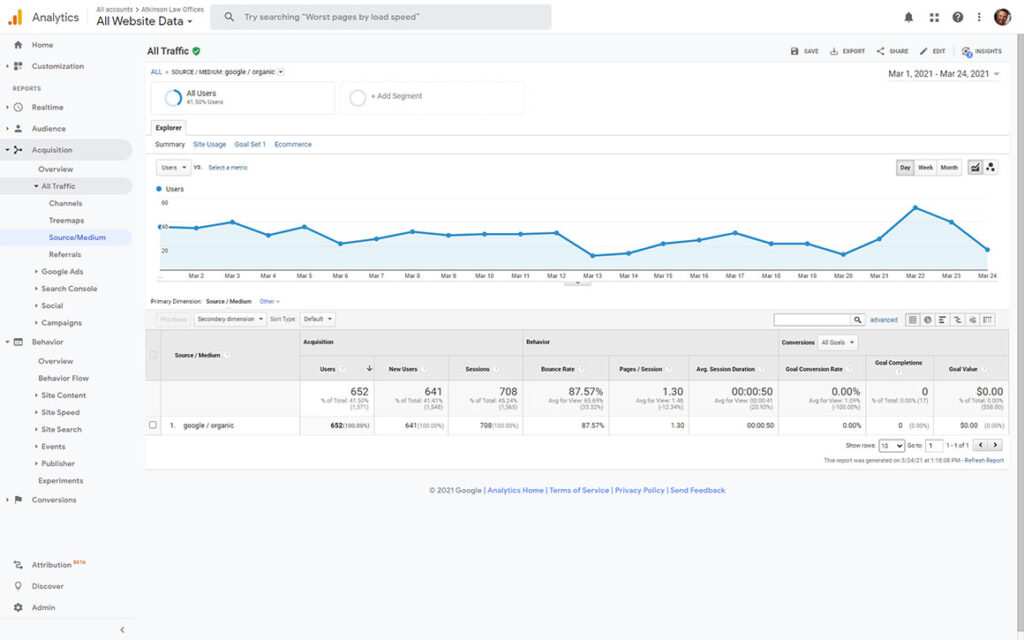The height and width of the screenshot is (640, 1024).
Task: Select the Month granularity toggle
Action: pyautogui.click(x=949, y=168)
